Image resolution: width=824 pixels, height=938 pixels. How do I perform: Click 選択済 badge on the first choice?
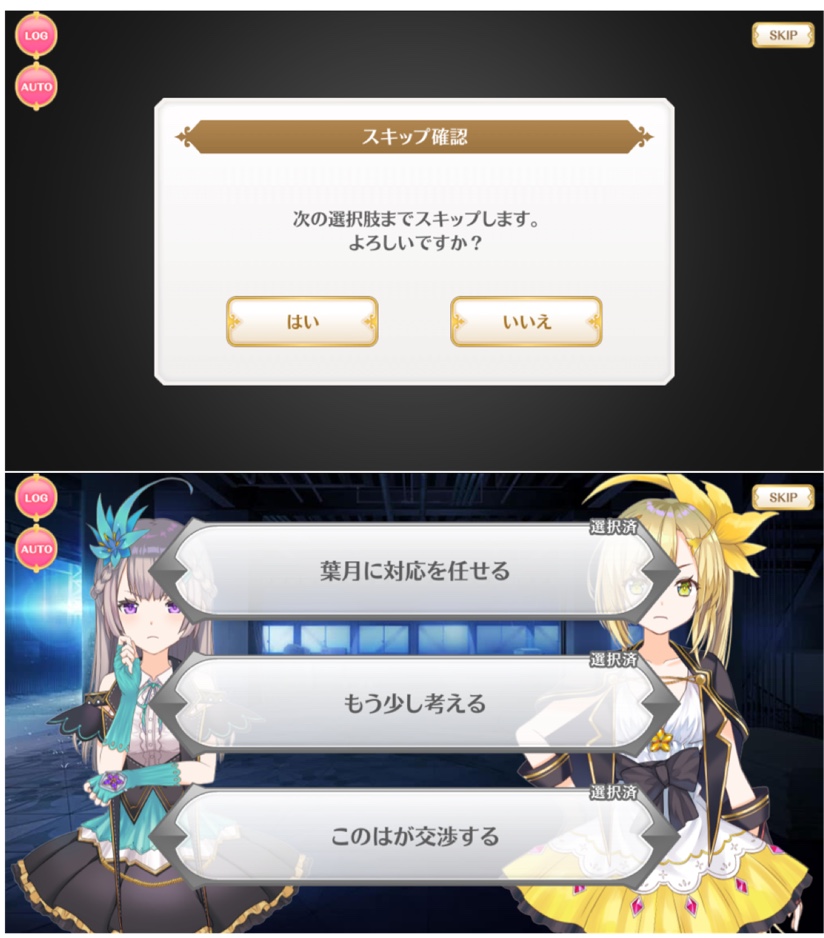tap(613, 528)
